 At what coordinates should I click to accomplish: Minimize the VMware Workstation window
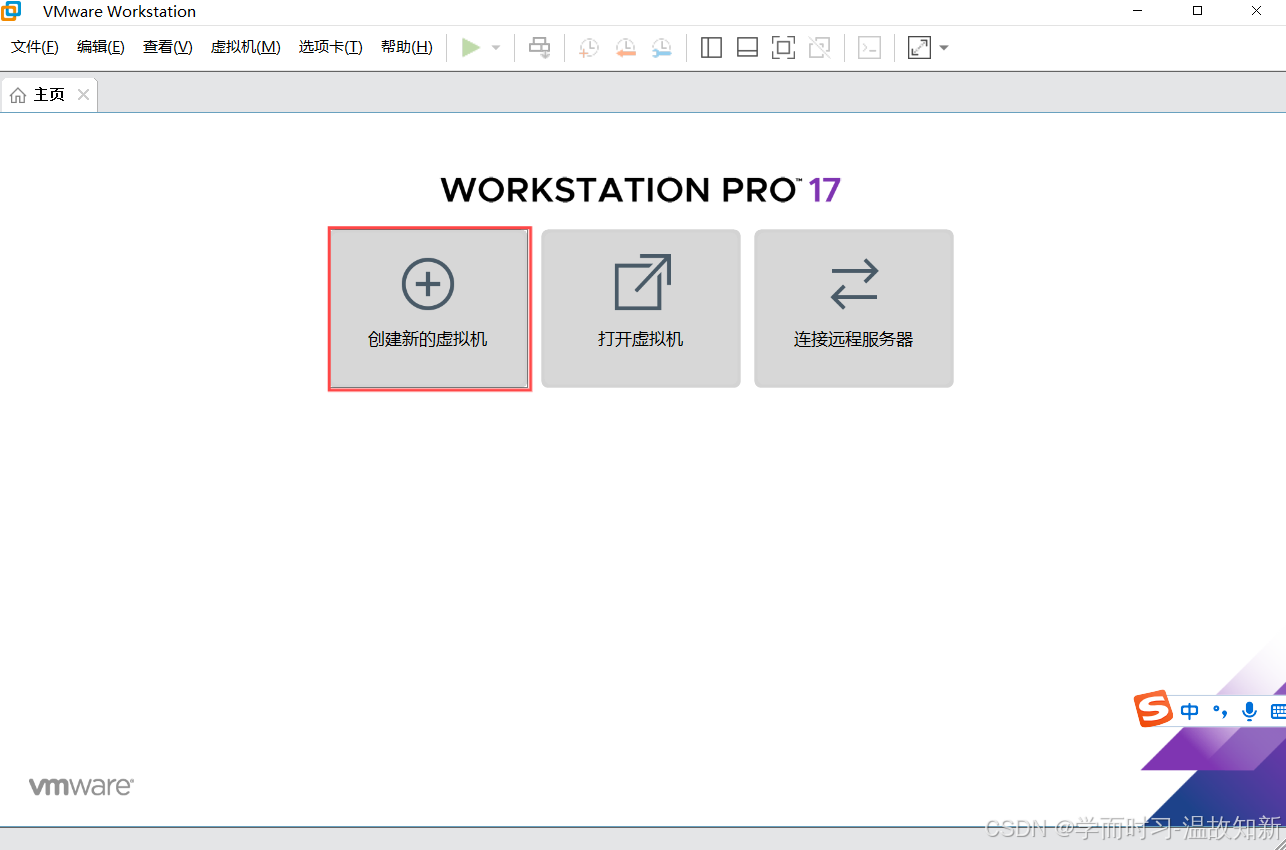coord(1138,11)
